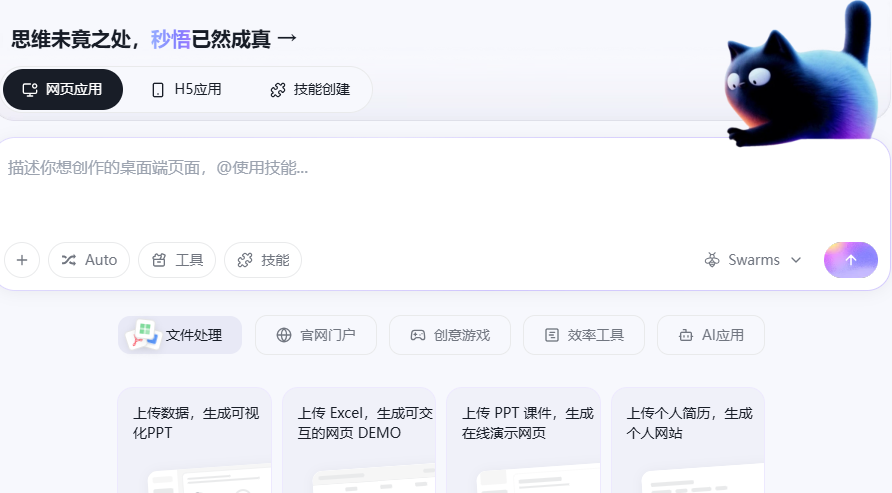The width and height of the screenshot is (892, 493).
Task: Select the 文件处理 category chip
Action: click(180, 335)
